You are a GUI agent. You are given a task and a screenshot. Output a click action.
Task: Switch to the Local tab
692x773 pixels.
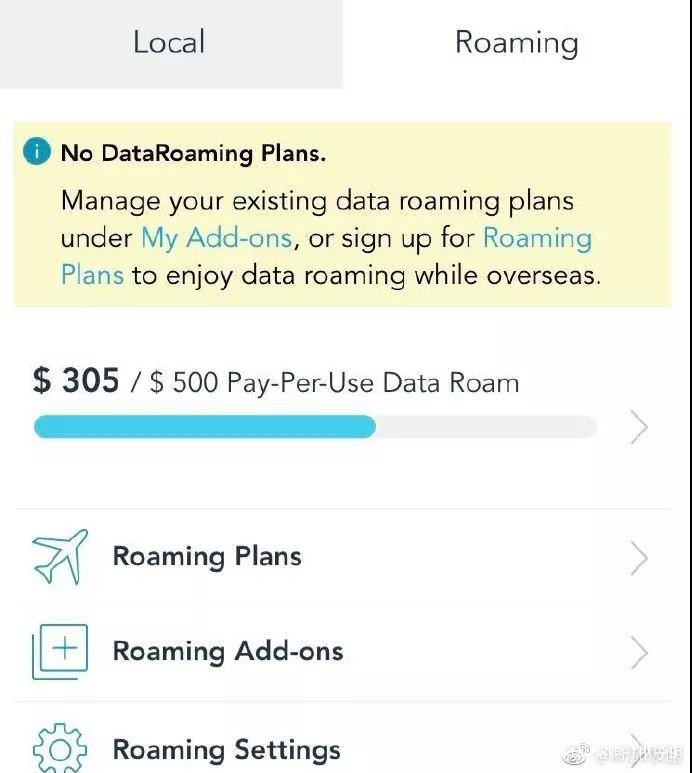point(169,42)
